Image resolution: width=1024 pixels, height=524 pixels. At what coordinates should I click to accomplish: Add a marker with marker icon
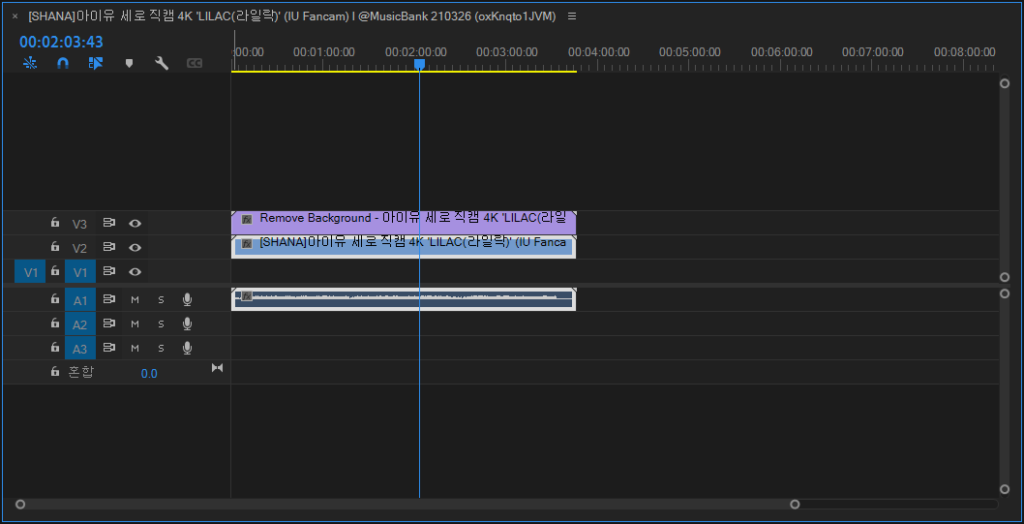coord(129,63)
